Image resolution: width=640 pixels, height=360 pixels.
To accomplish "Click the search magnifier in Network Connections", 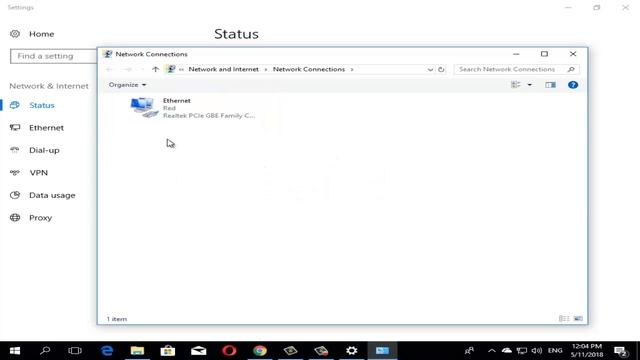I will click(571, 69).
